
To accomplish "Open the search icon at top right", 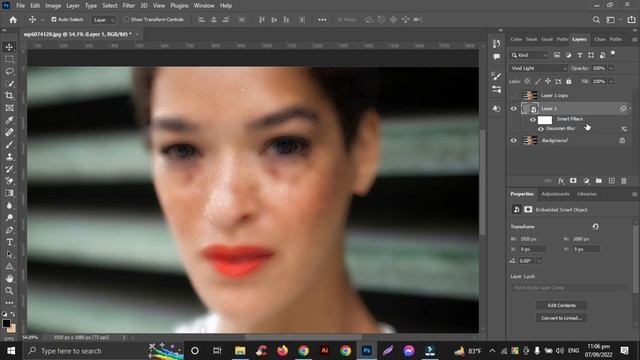I will pyautogui.click(x=596, y=20).
